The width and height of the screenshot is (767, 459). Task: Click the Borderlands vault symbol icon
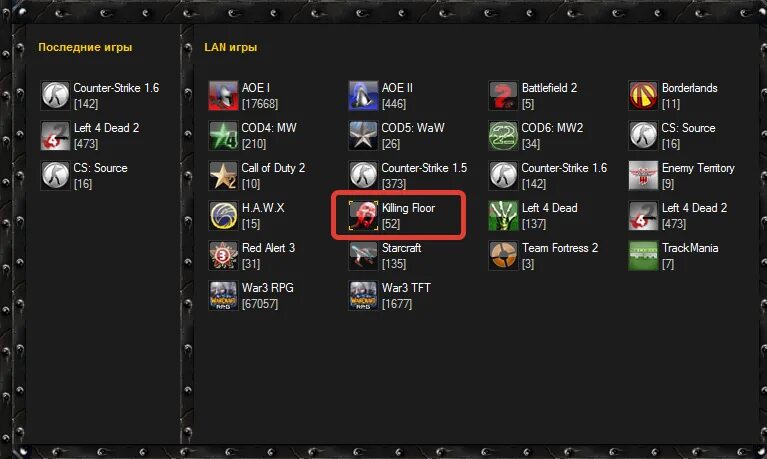643,95
